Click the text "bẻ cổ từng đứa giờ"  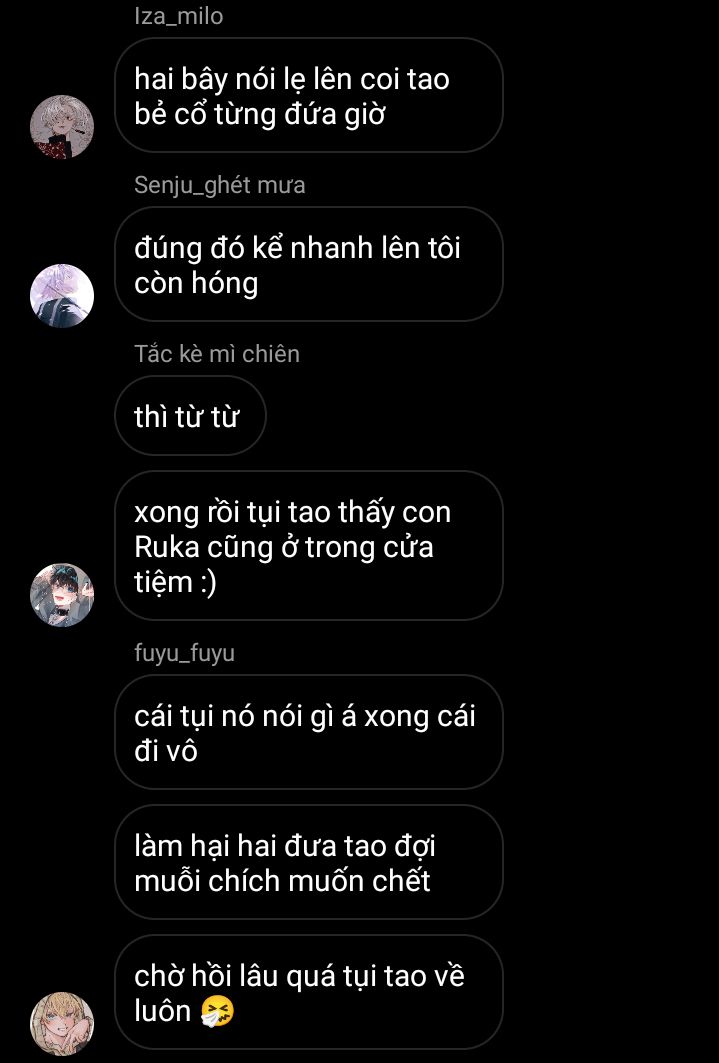tap(260, 115)
